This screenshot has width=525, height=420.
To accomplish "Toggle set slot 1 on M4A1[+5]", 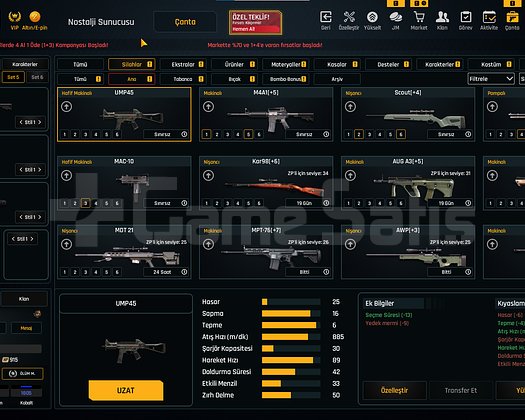I will coord(206,134).
